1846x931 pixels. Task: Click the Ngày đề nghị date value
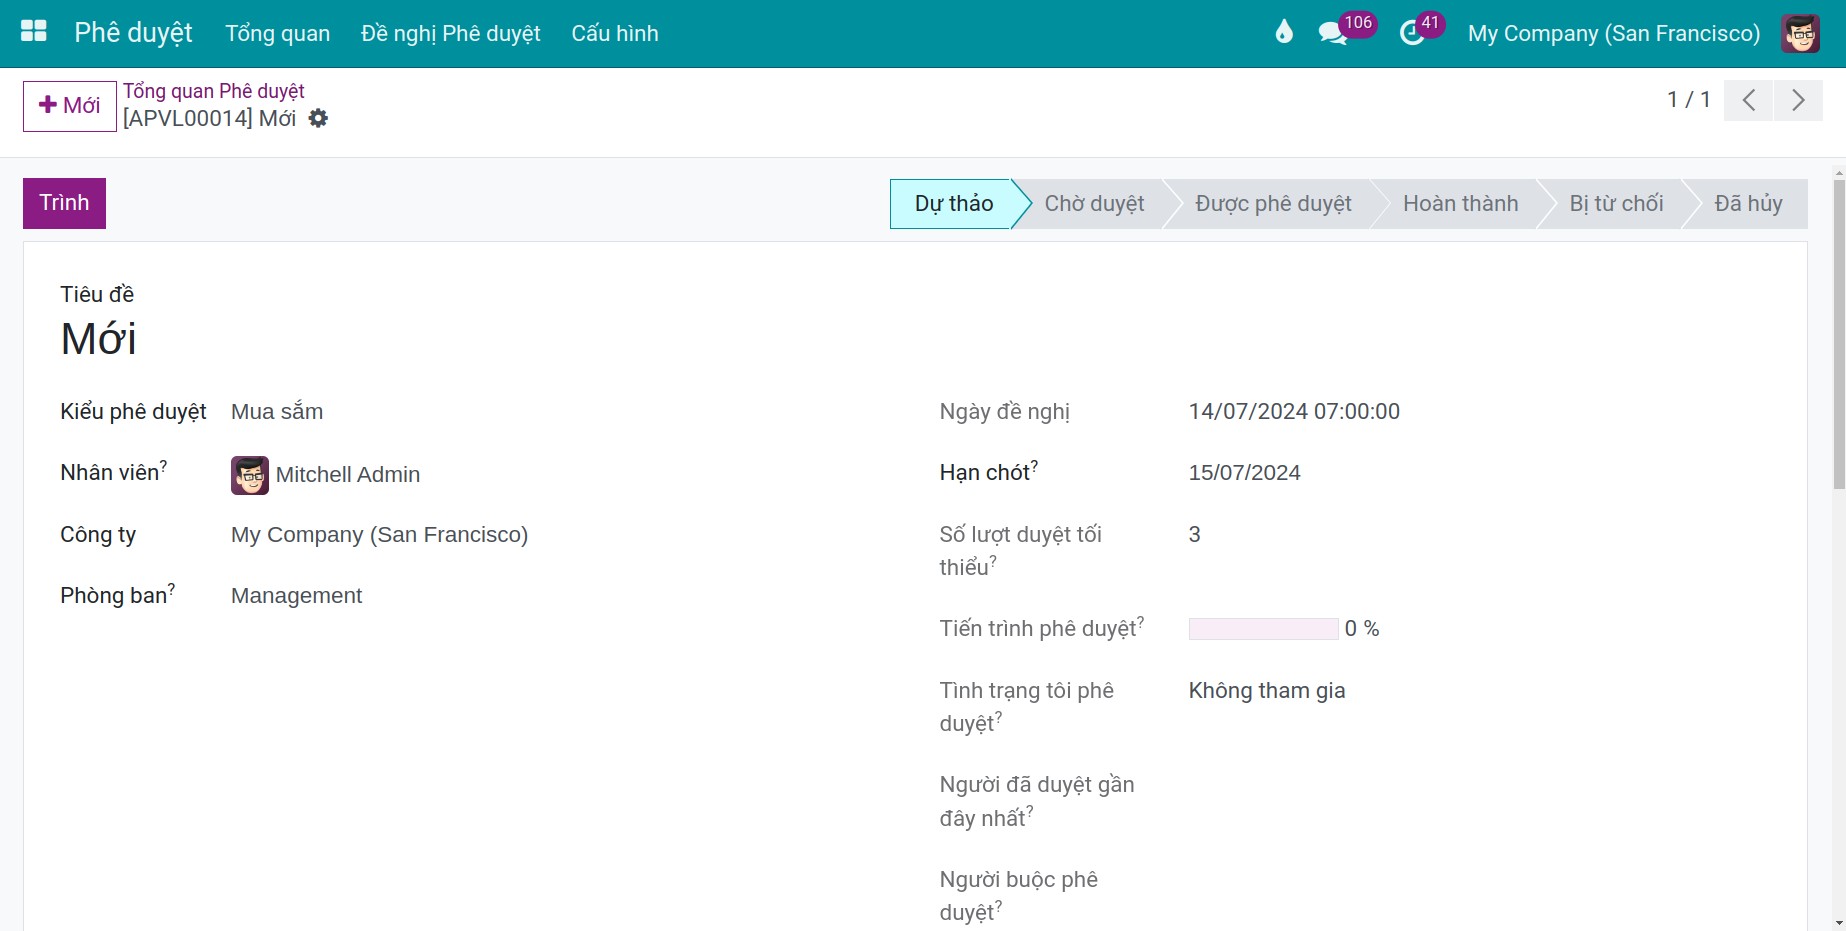1294,412
